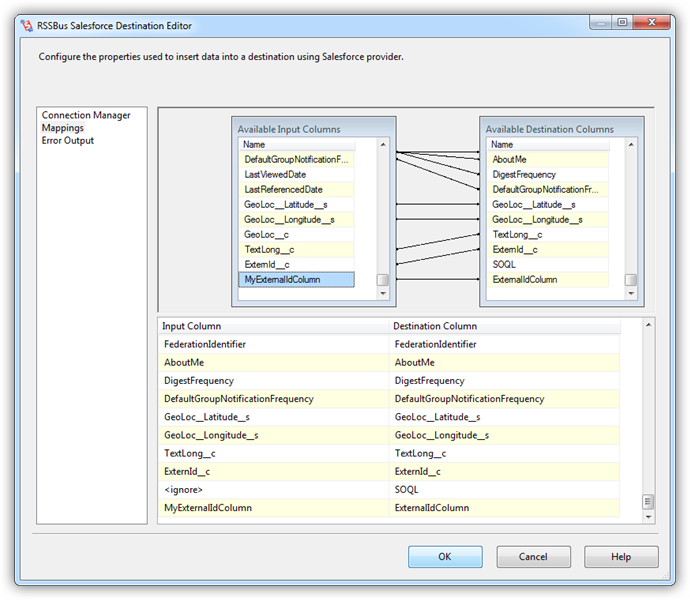Viewport: 690px width, 600px height.
Task: Maximize the Destination Editor window
Action: (622, 22)
